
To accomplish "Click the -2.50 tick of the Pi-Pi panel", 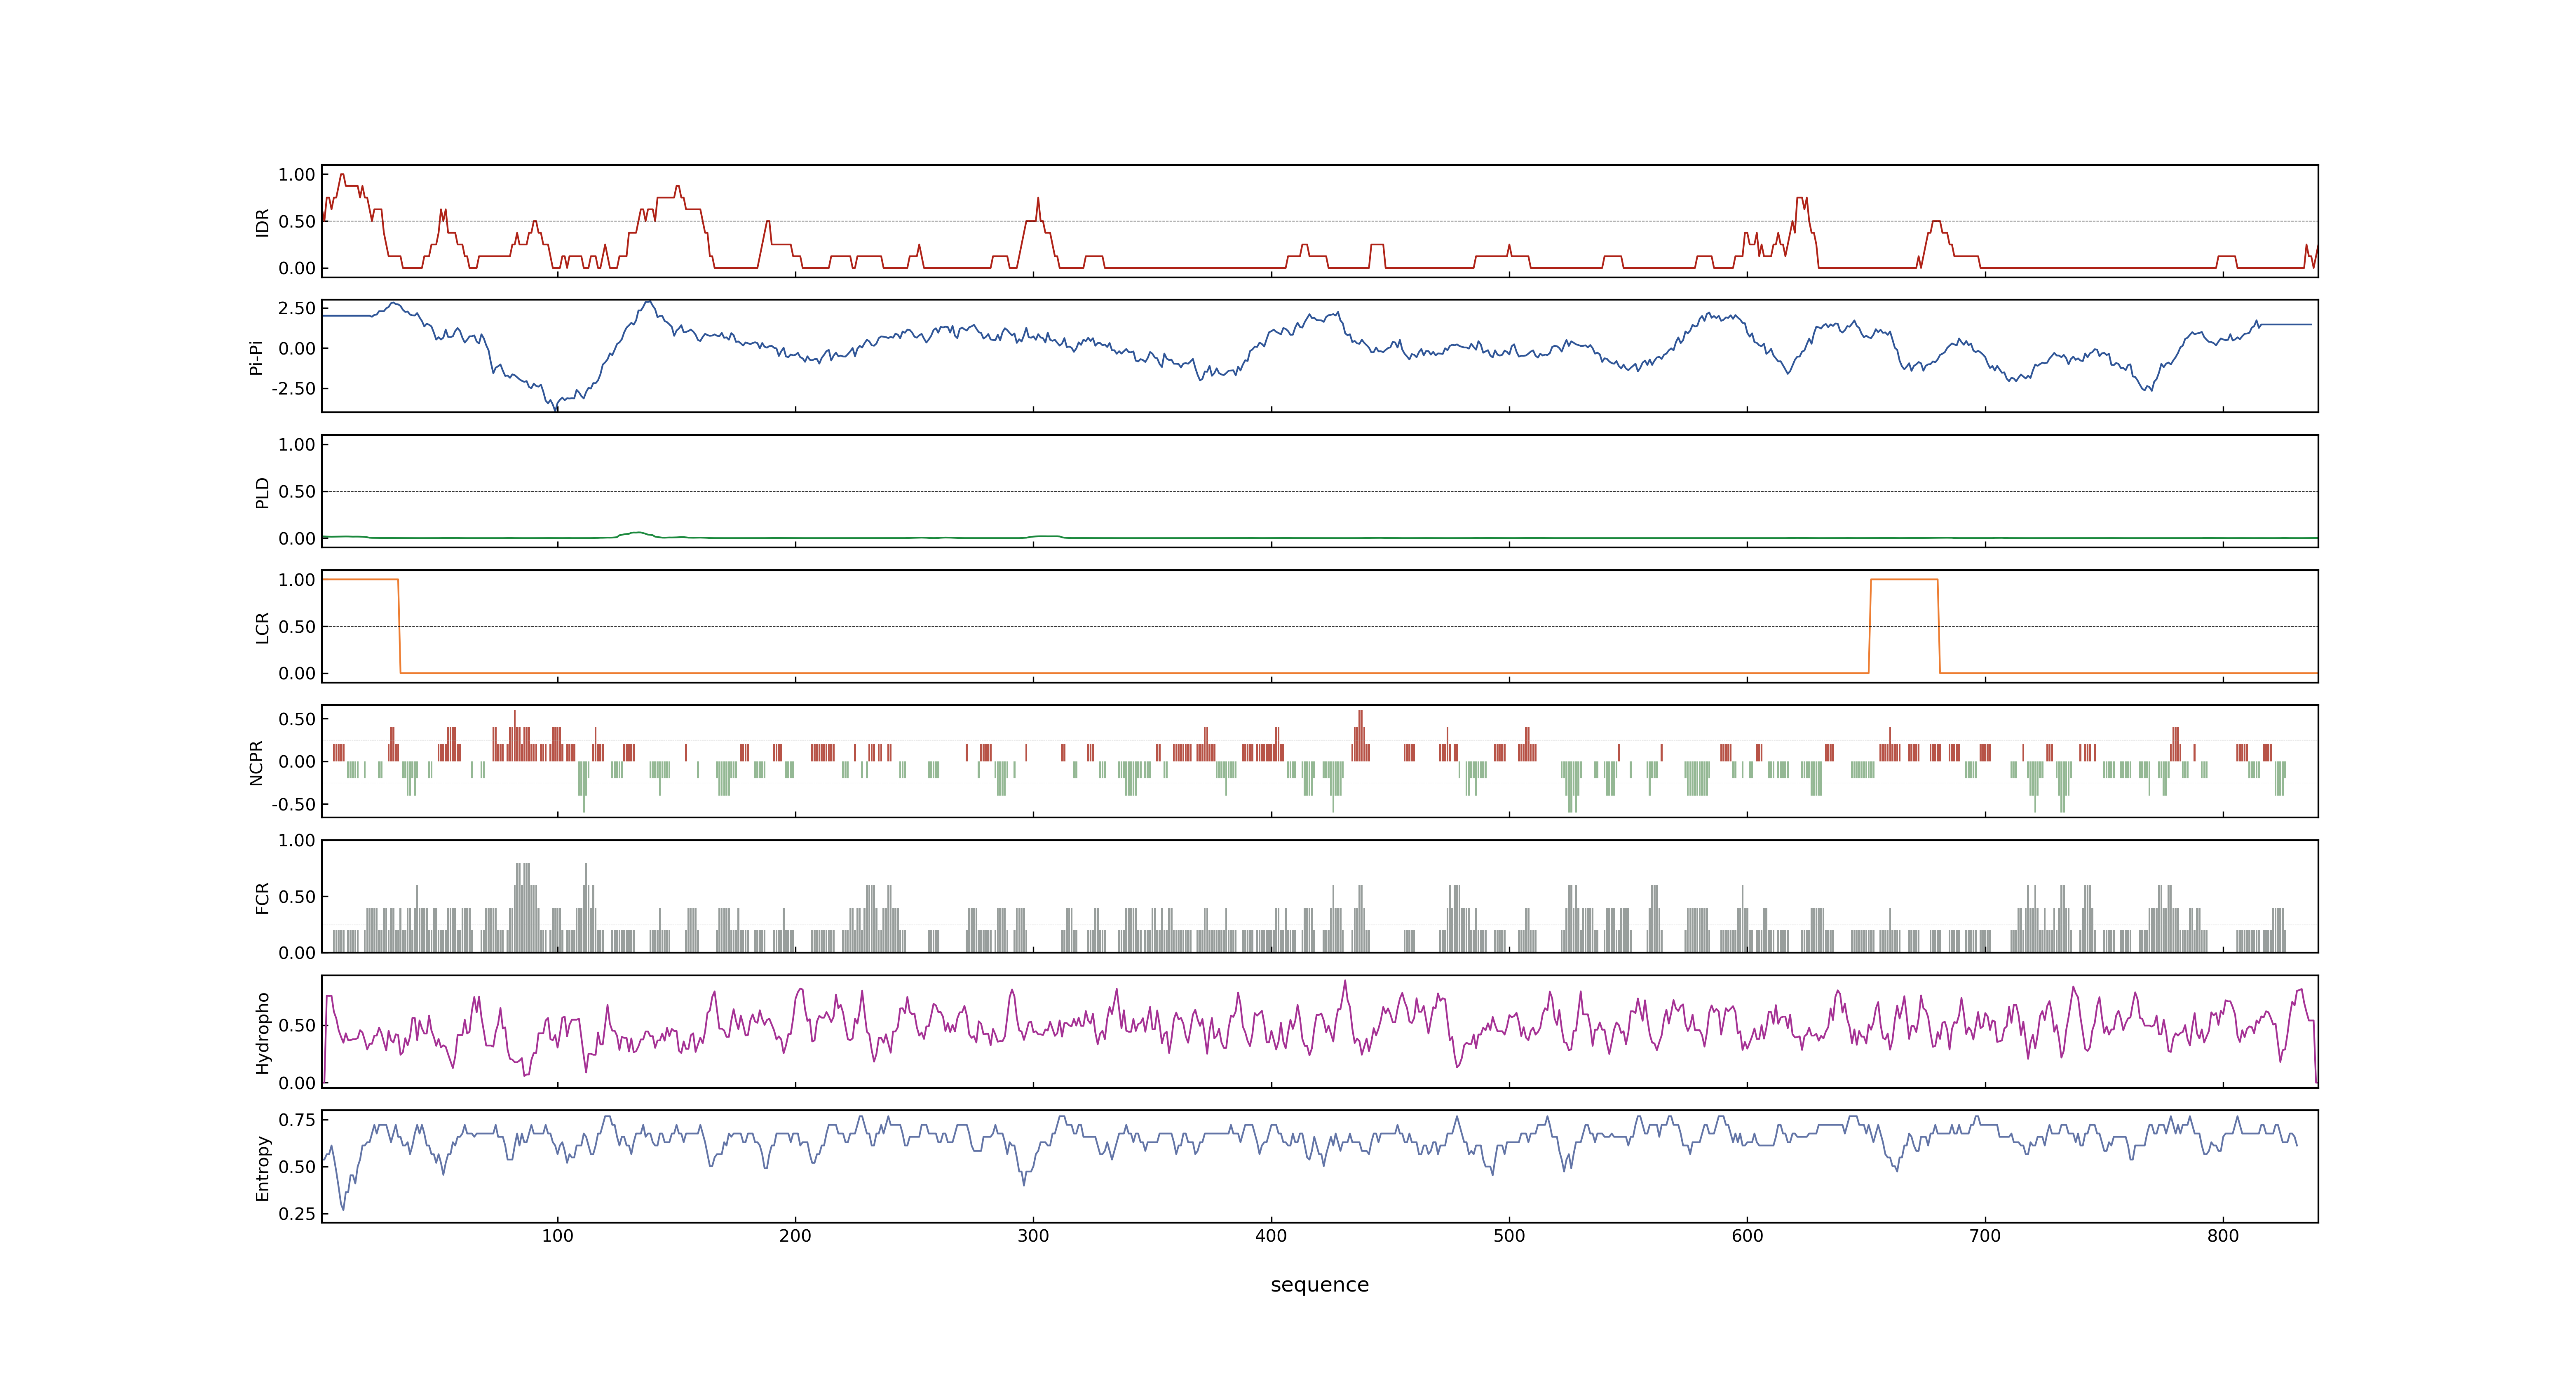I will point(294,389).
